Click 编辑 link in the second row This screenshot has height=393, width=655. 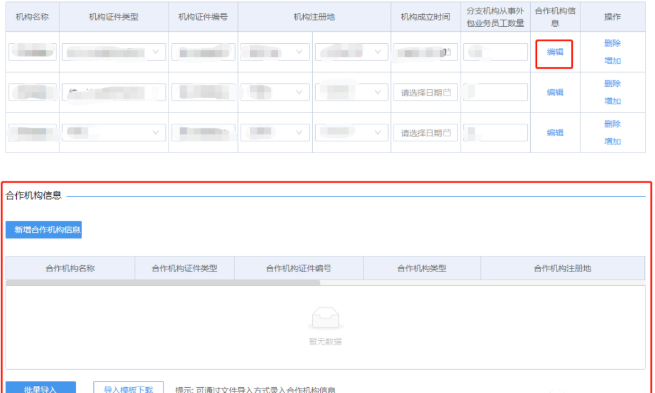[555, 92]
